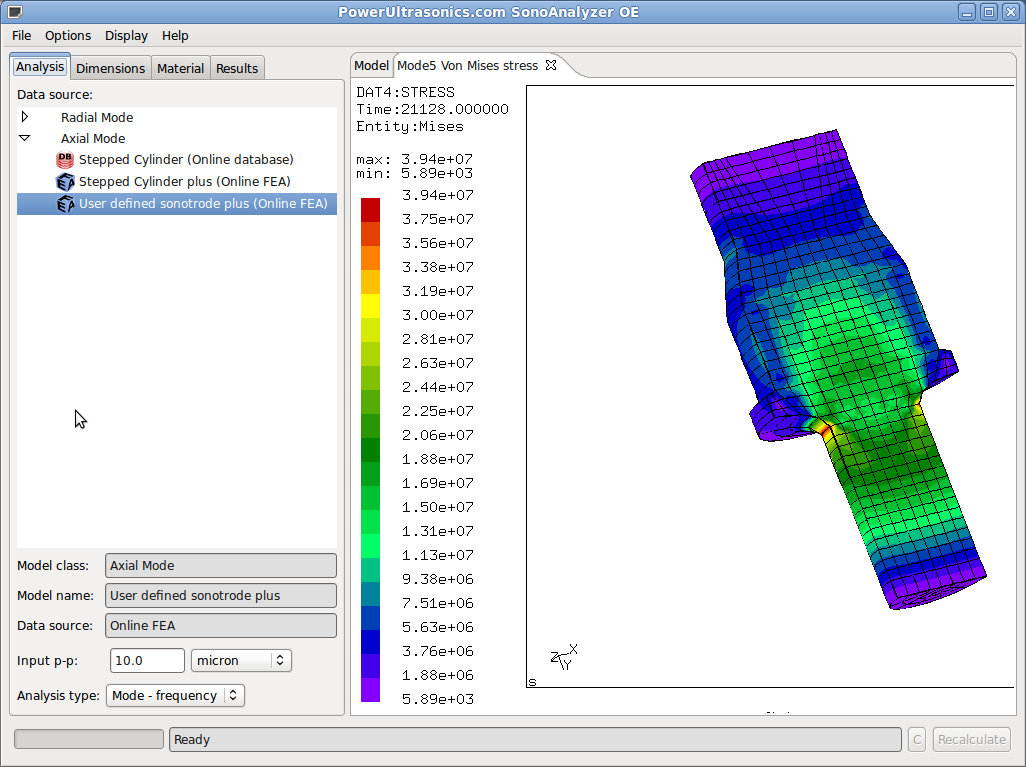Click the Time:21128.000000 text
1026x767 pixels.
433,109
